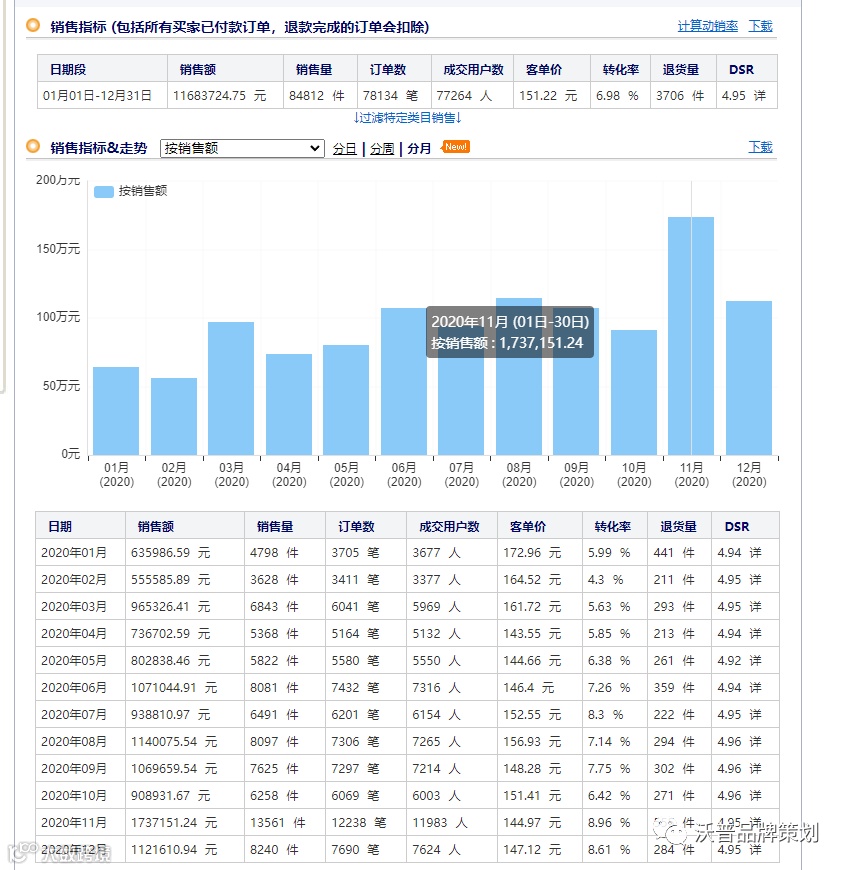Select the 06月 (2020) chart bar
The width and height of the screenshot is (847, 870).
404,382
